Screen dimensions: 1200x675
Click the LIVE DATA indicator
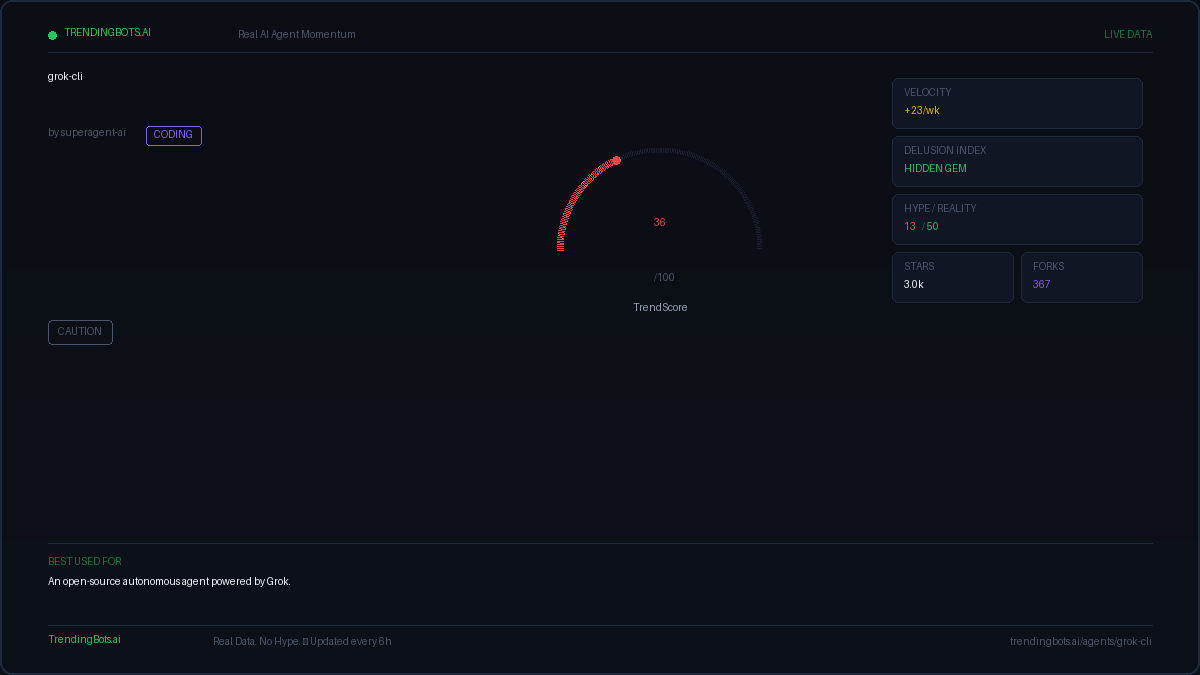[1128, 35]
